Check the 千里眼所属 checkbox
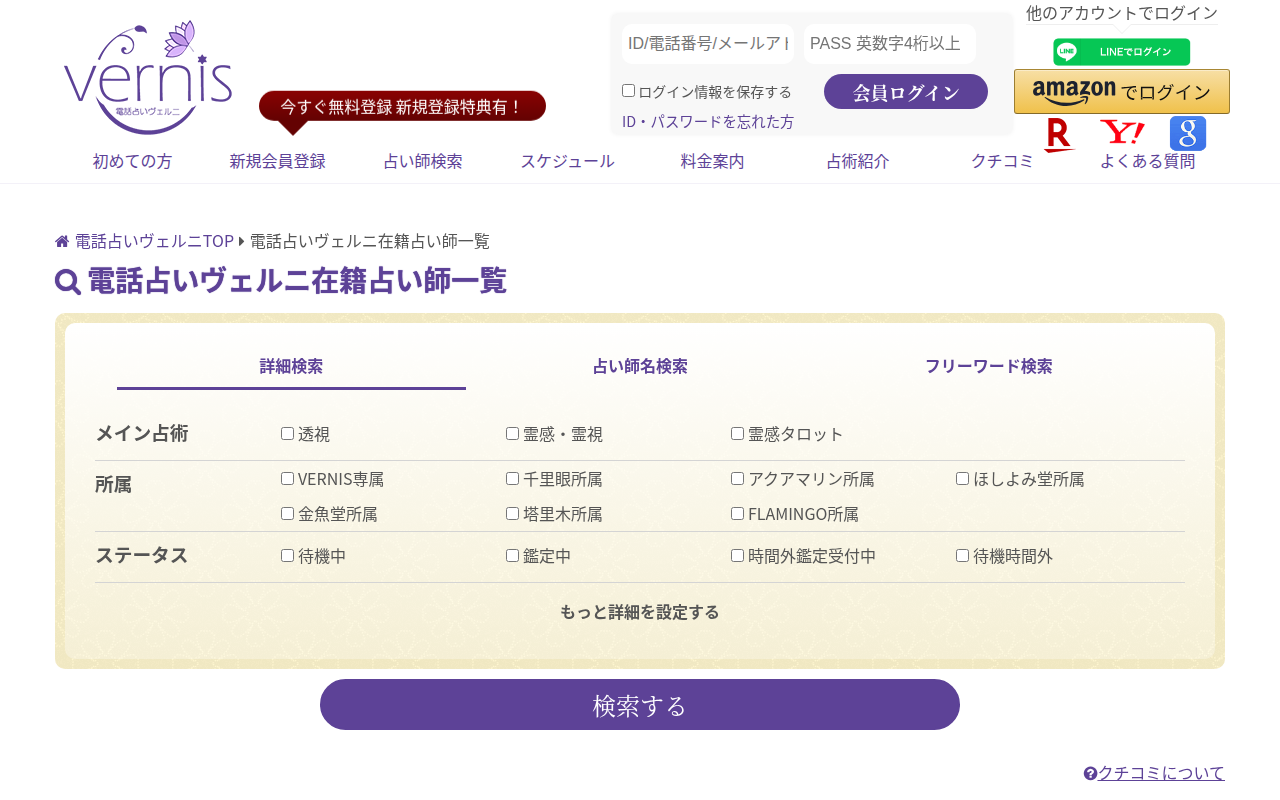This screenshot has width=1280, height=800. (512, 478)
